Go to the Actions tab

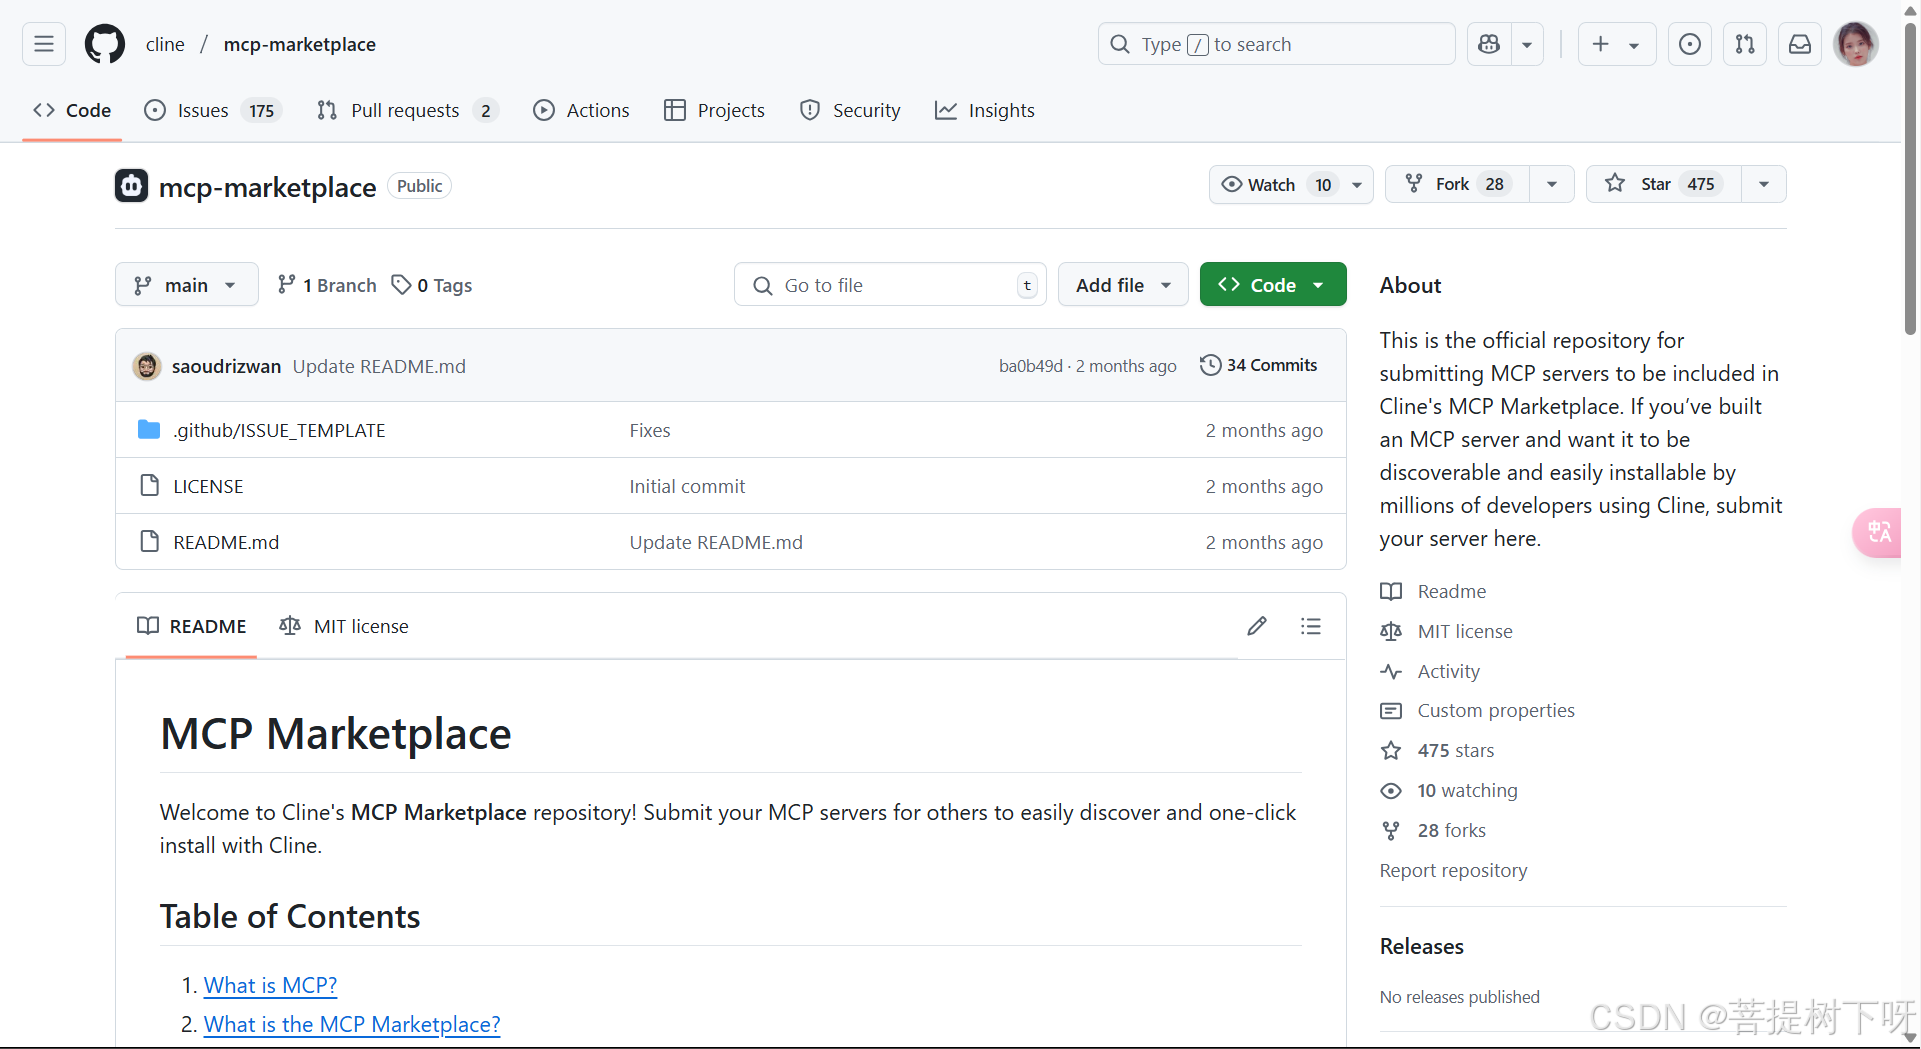tap(581, 110)
